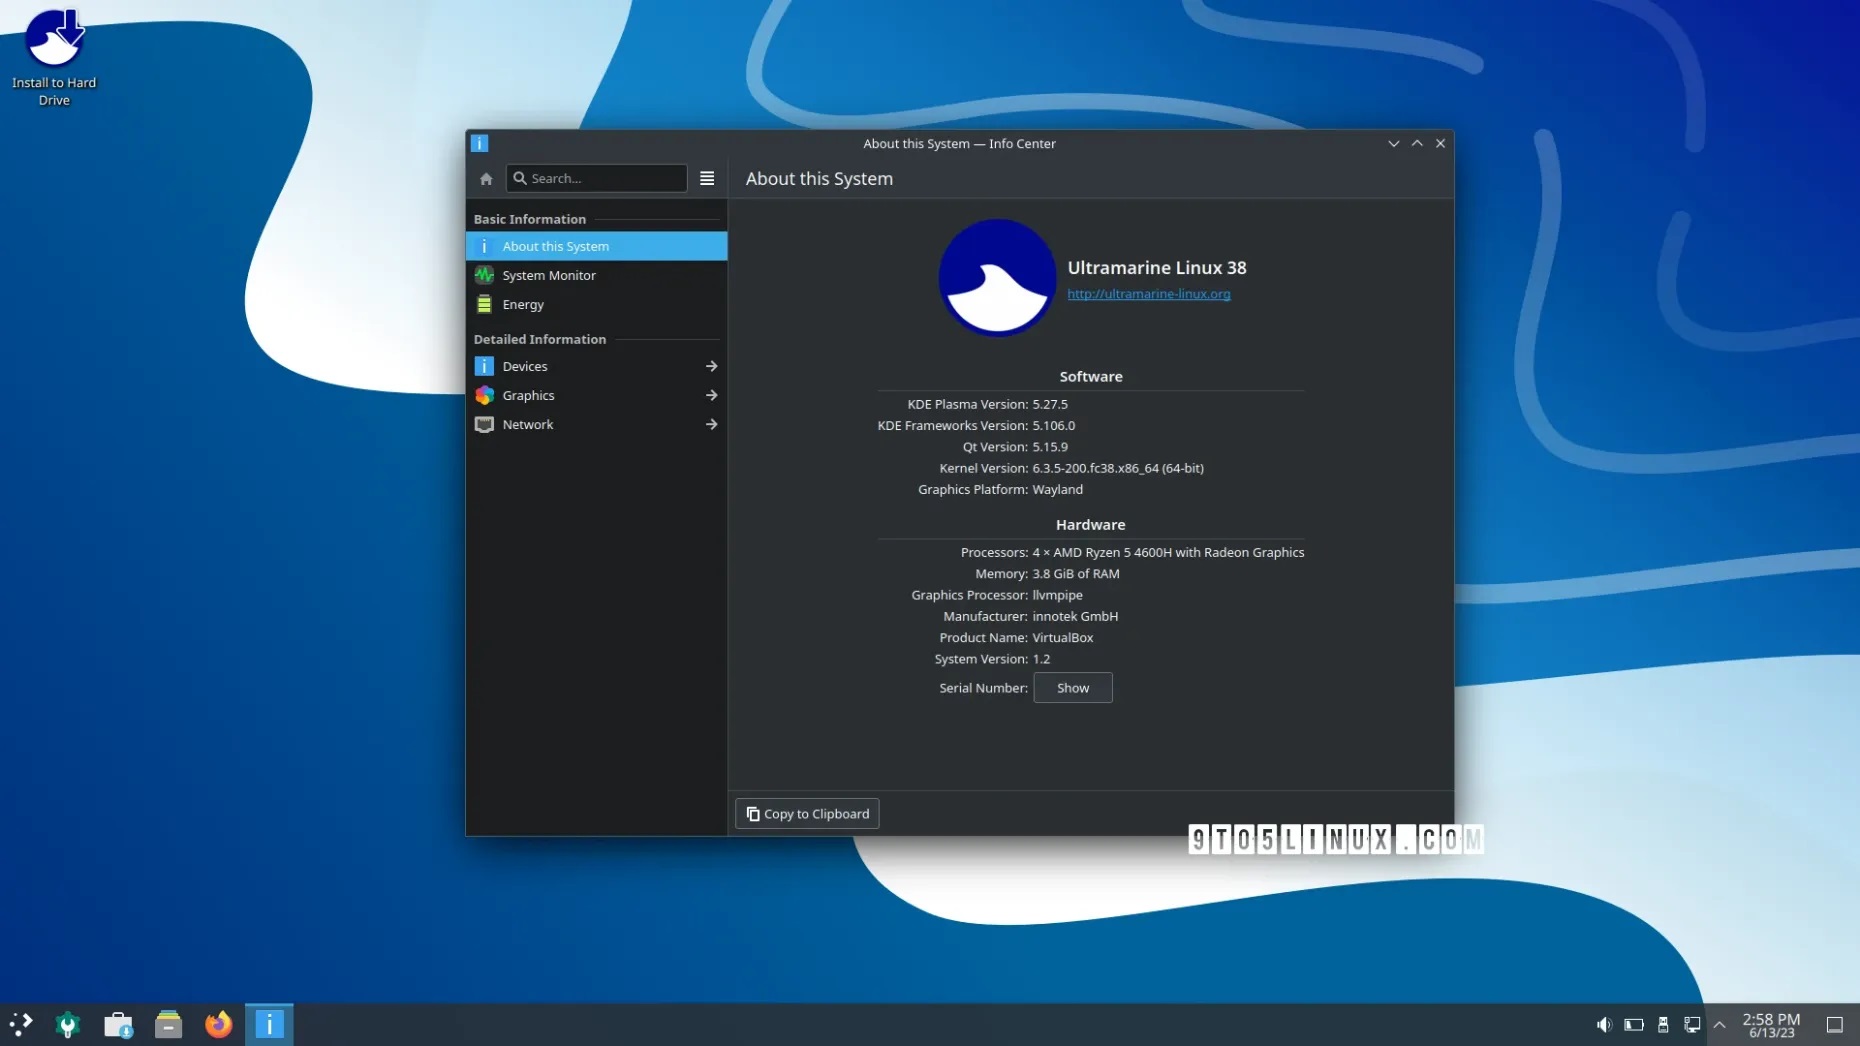
Task: Expand hidden icons in the system tray
Action: click(1719, 1025)
